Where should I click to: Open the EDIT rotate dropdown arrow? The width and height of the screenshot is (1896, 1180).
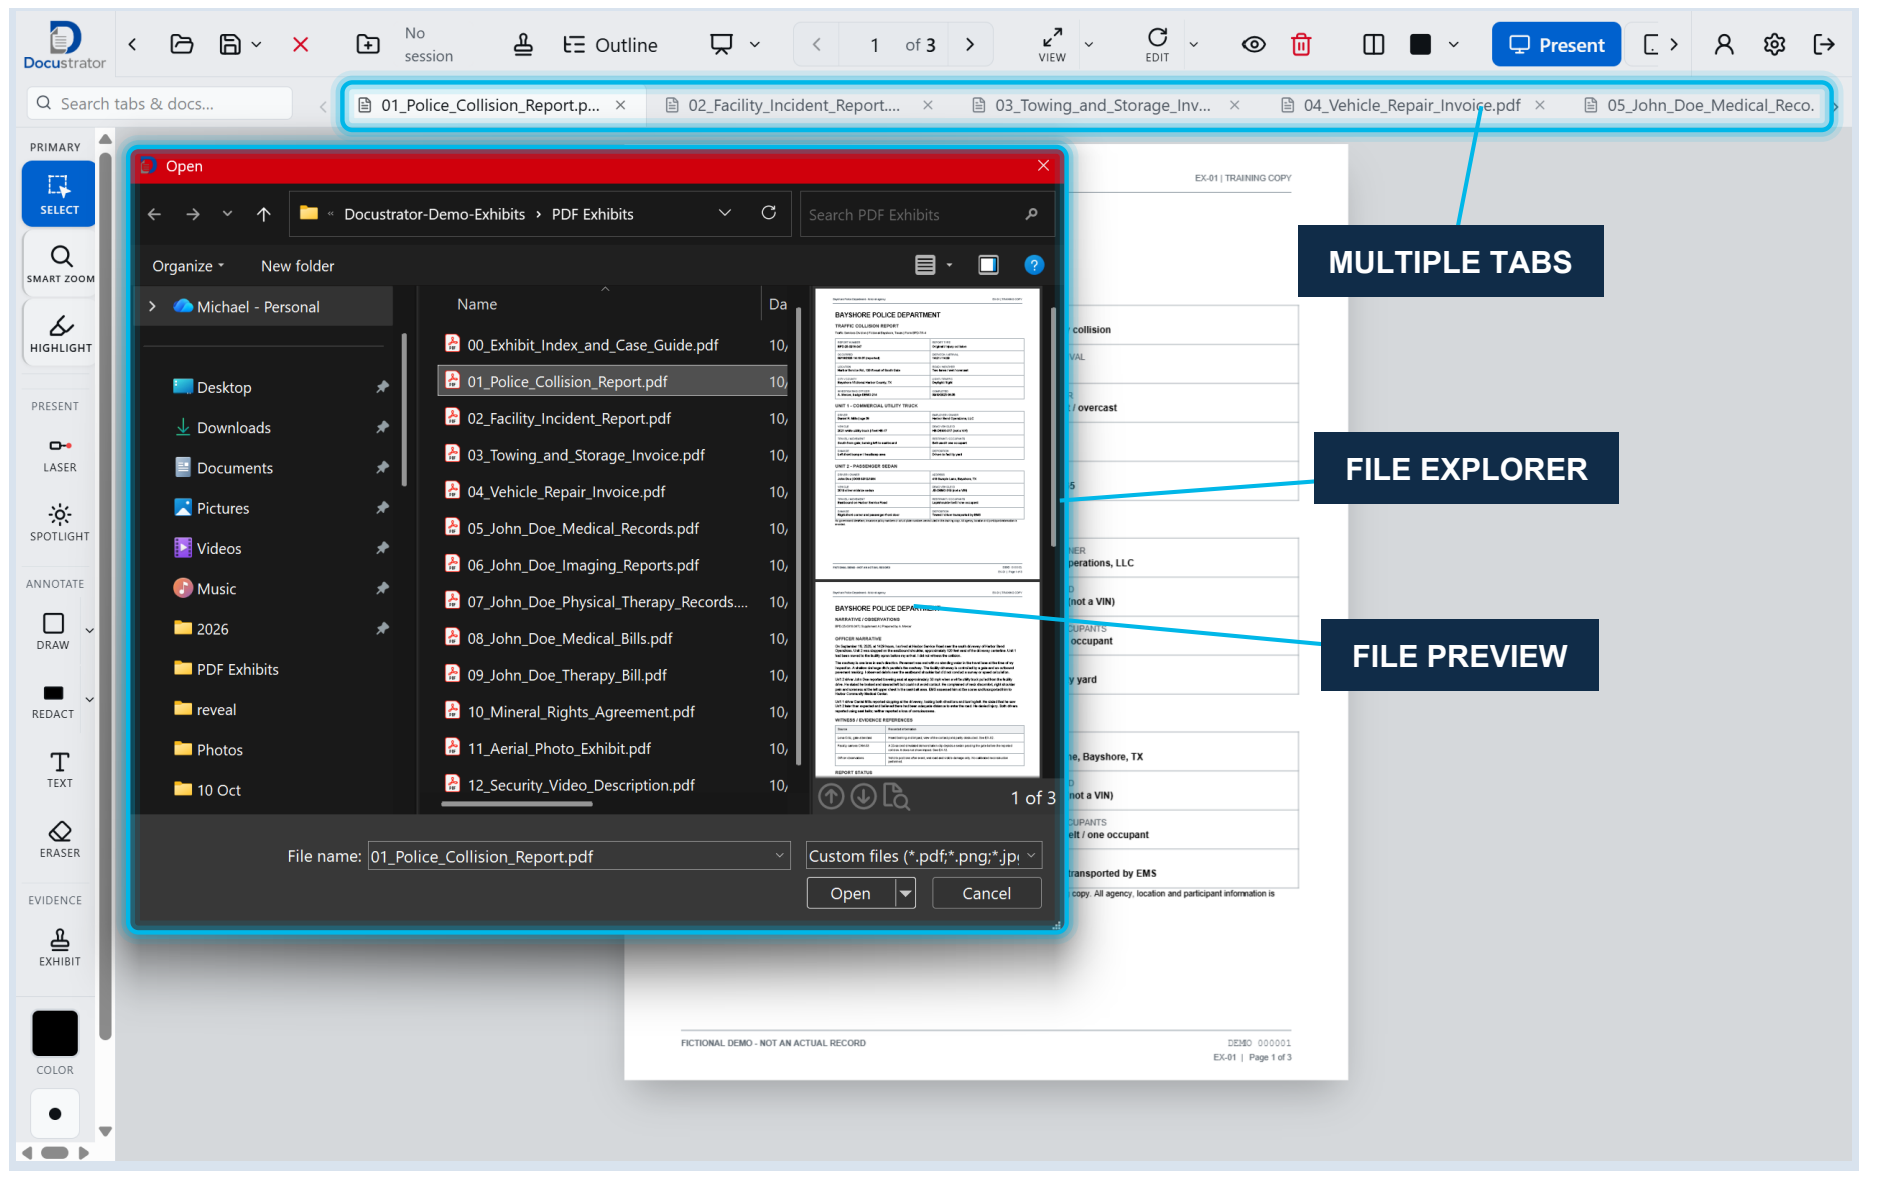(x=1193, y=44)
